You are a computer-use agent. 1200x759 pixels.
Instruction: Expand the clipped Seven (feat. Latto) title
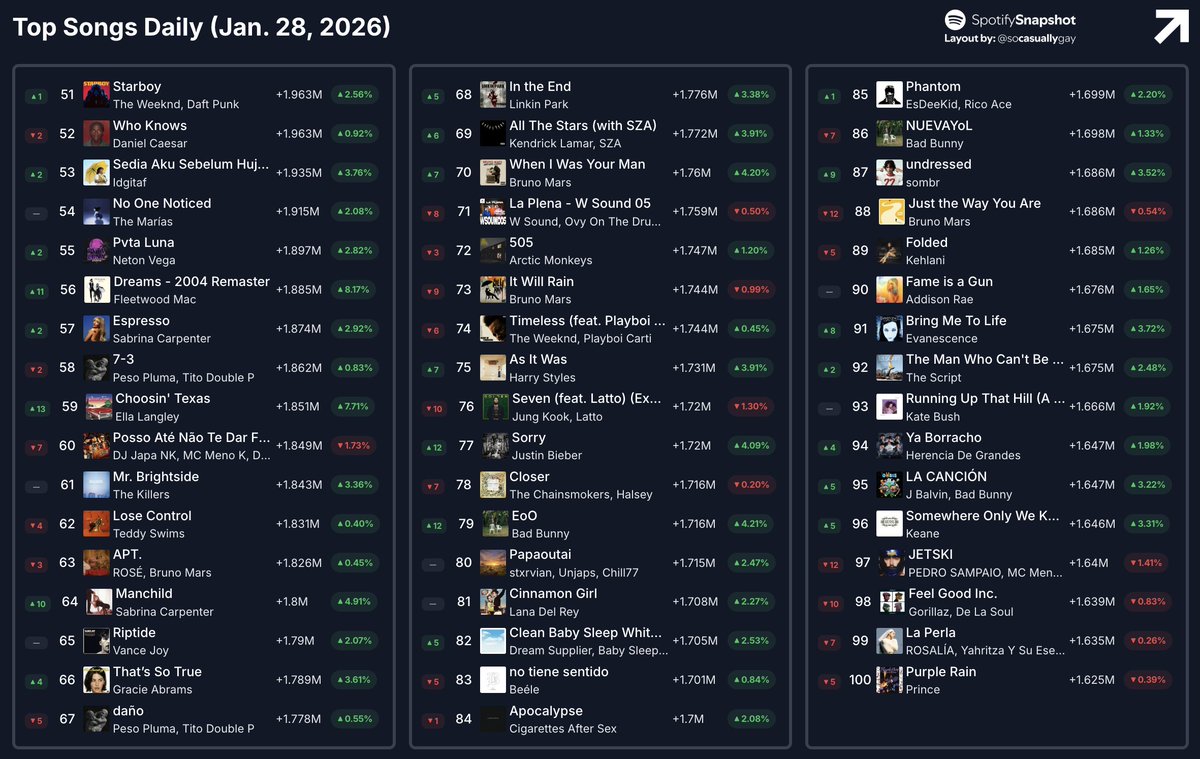587,398
